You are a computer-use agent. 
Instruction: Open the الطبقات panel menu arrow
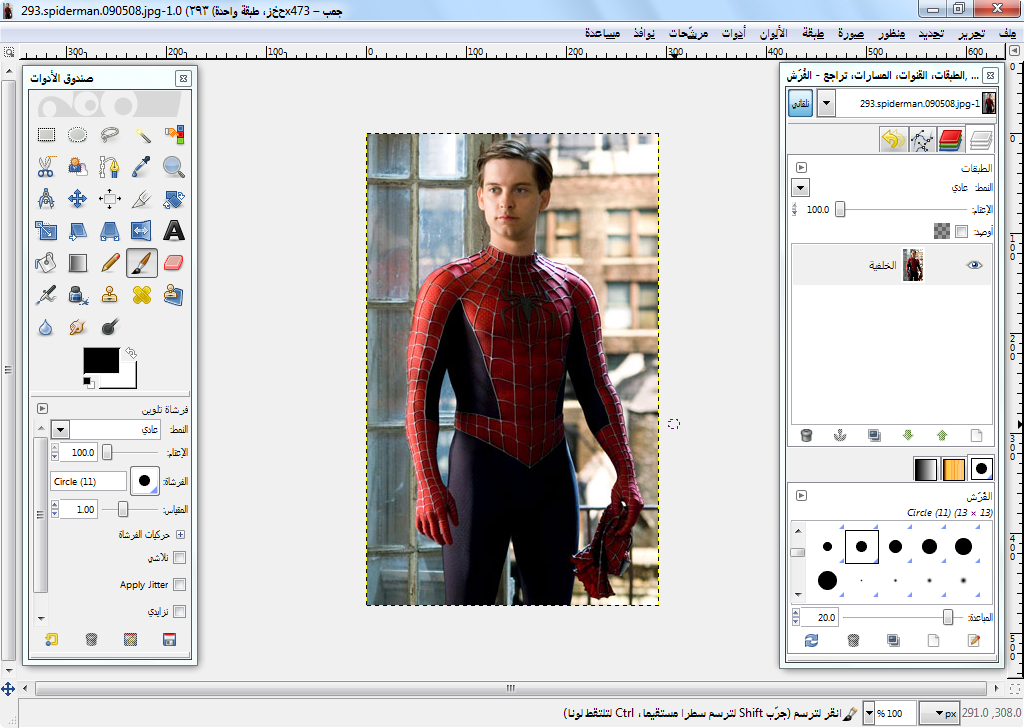pos(801,168)
